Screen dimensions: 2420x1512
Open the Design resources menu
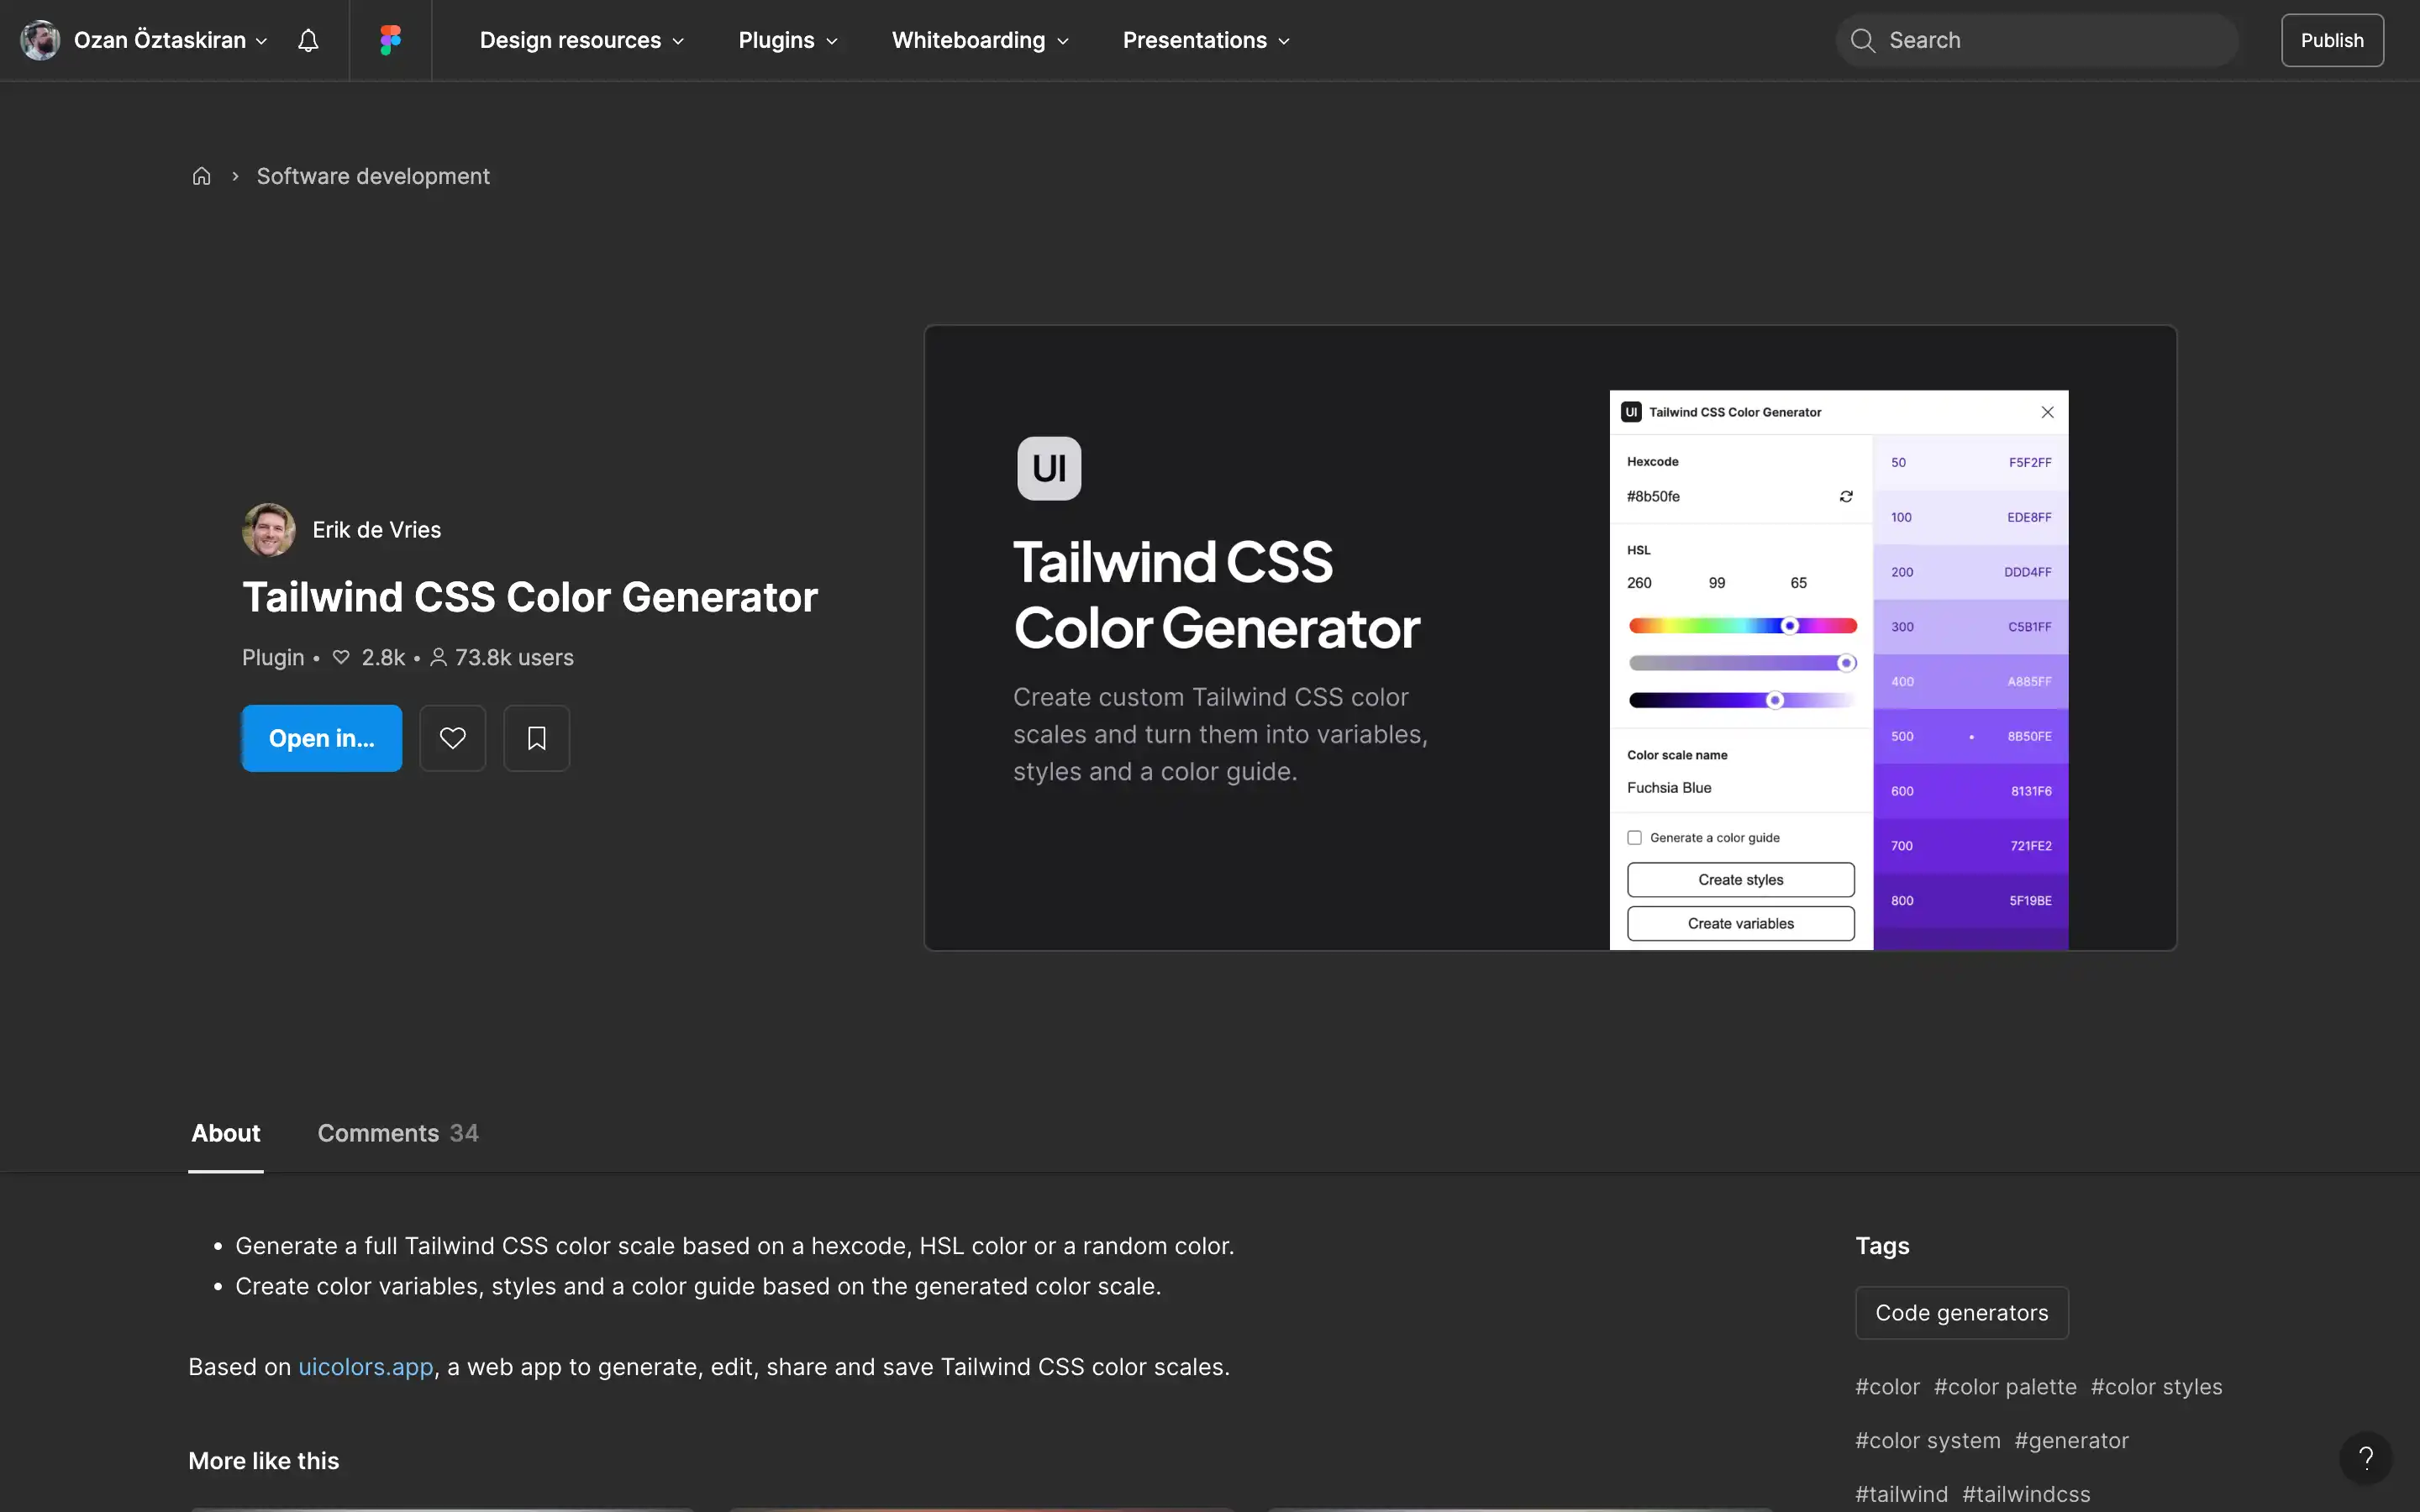582,40
